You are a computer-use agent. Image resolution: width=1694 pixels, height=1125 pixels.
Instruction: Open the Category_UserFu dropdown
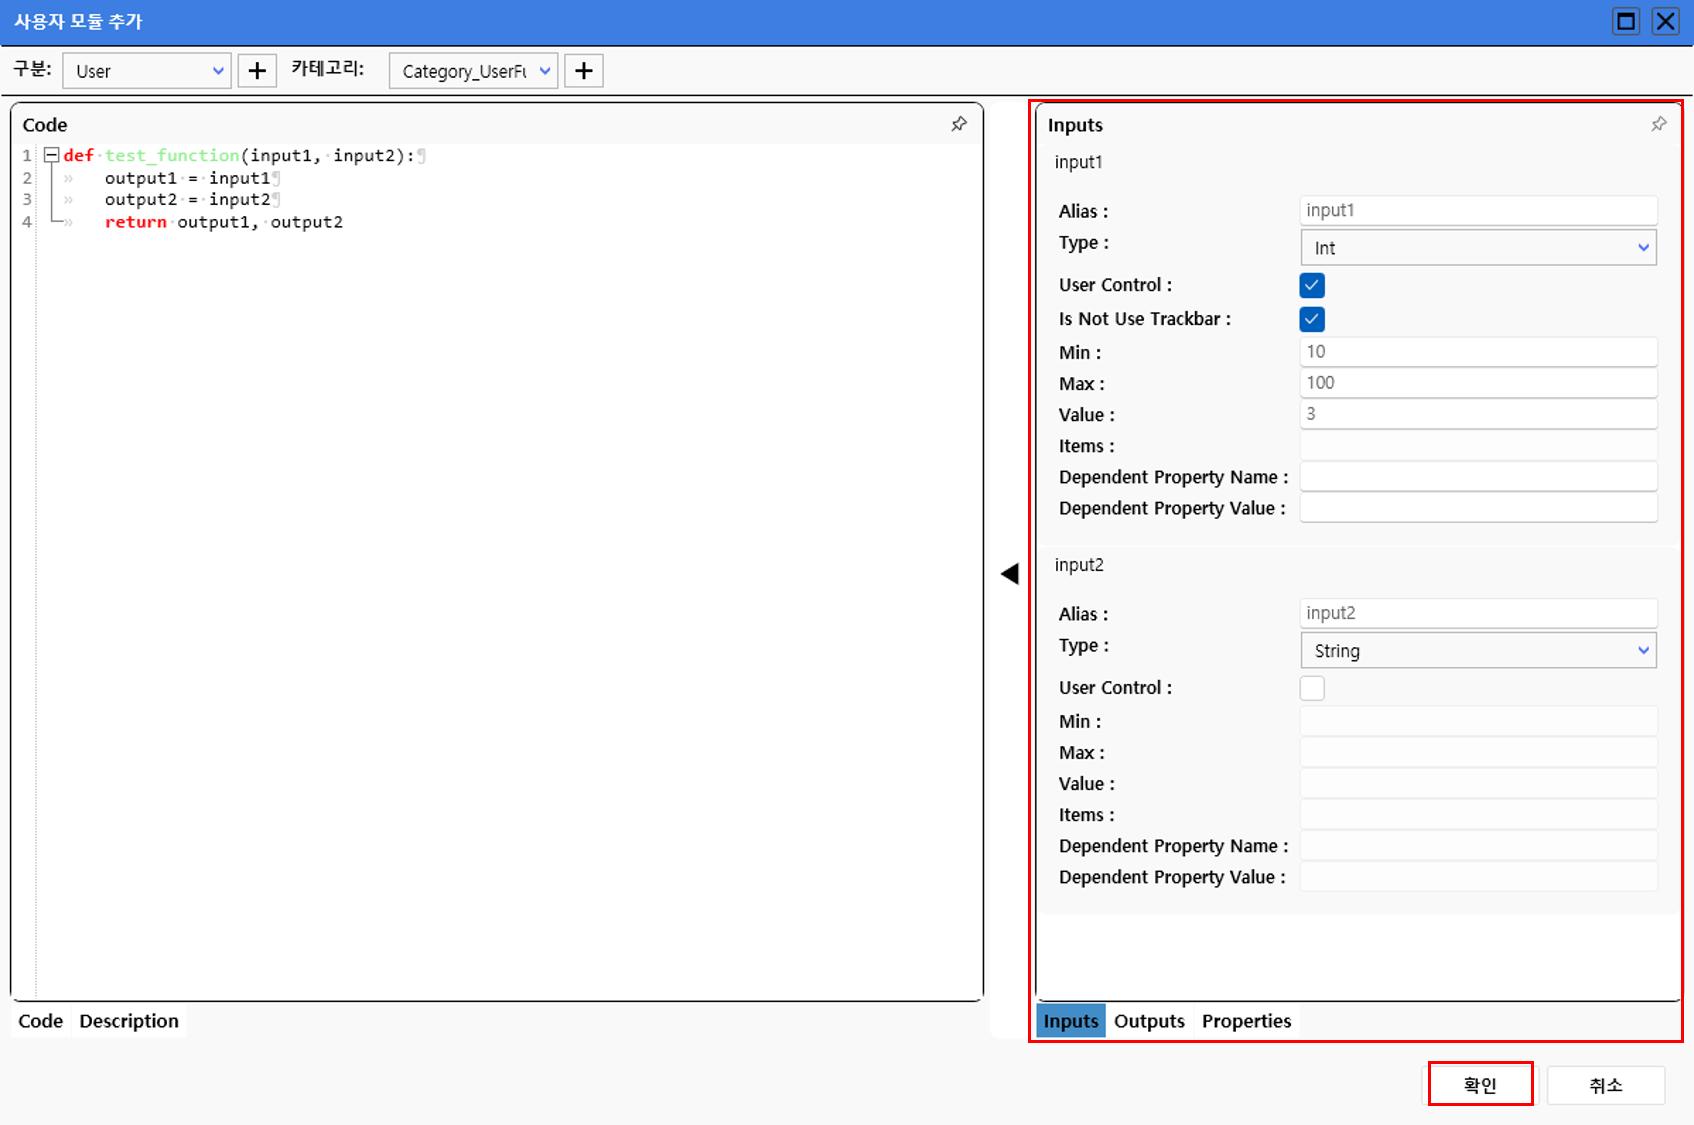point(473,71)
